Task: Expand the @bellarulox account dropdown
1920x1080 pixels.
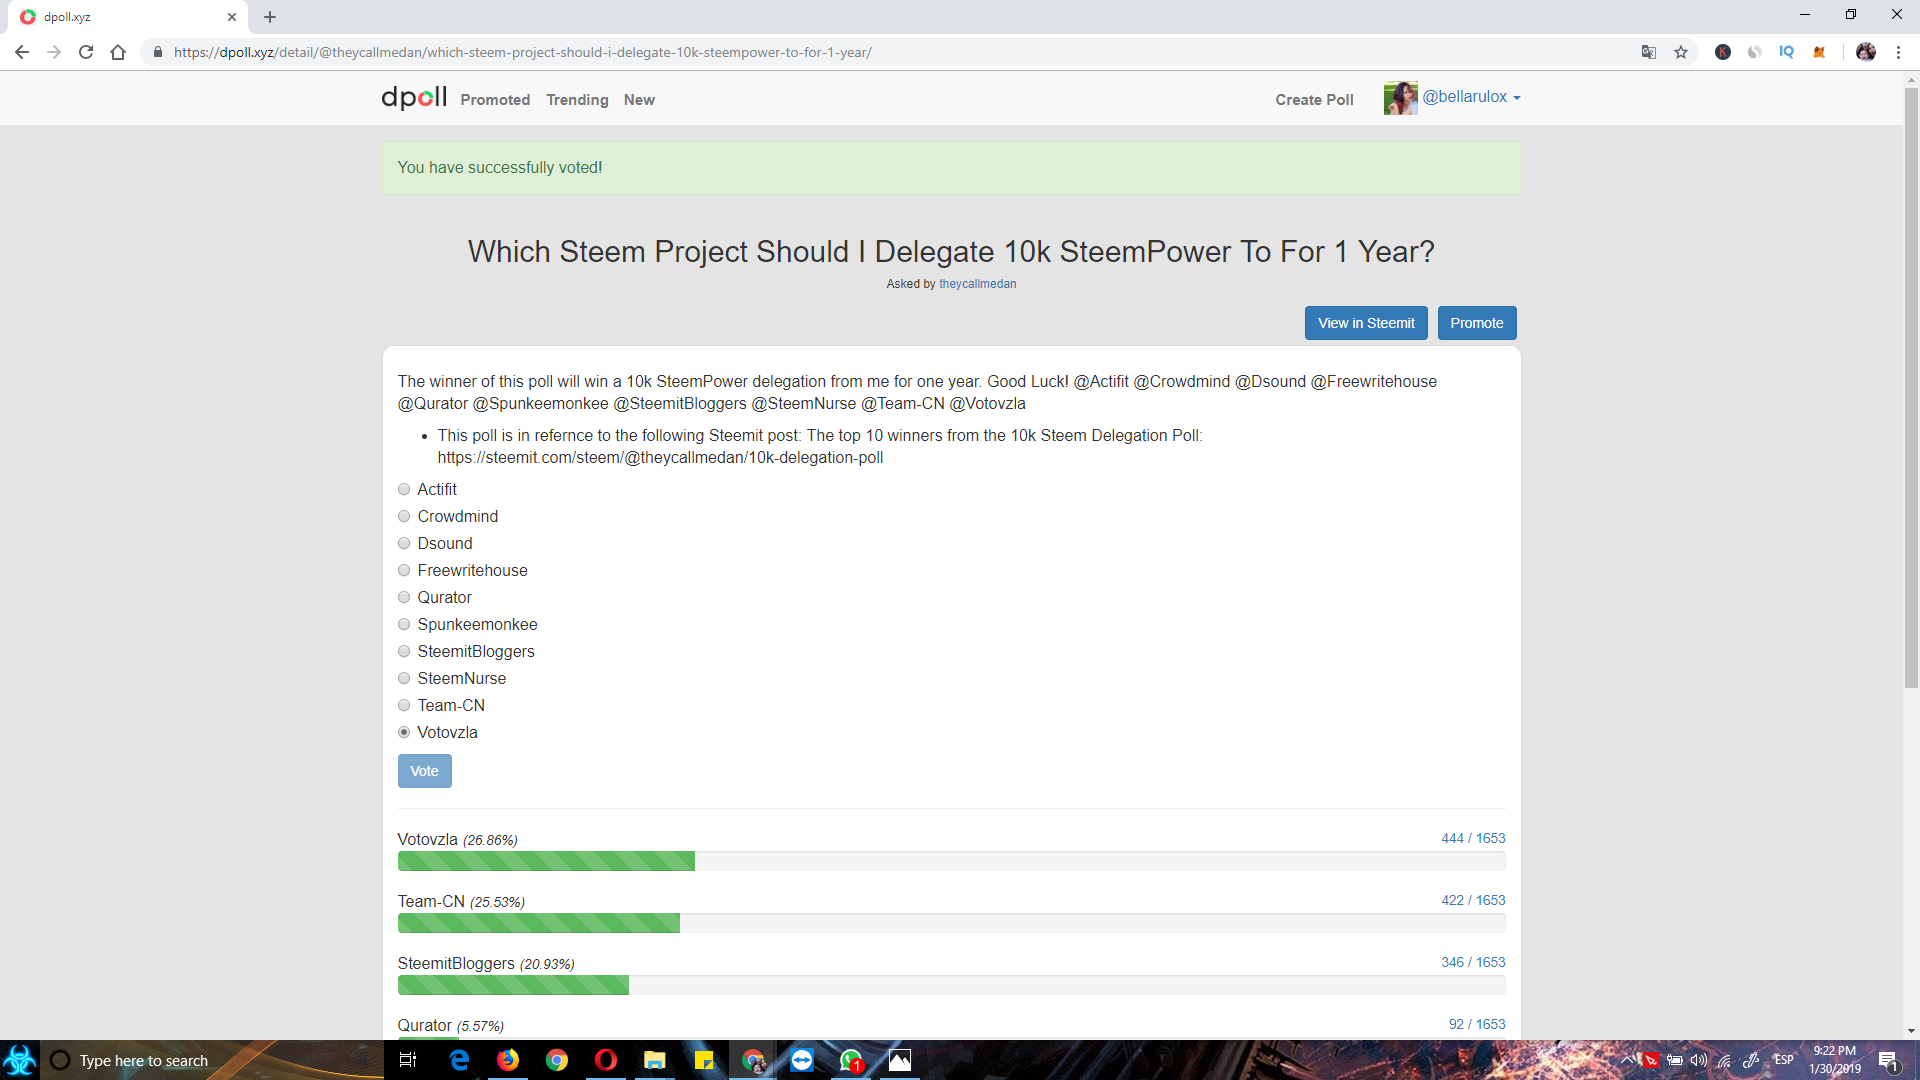Action: (x=1471, y=97)
